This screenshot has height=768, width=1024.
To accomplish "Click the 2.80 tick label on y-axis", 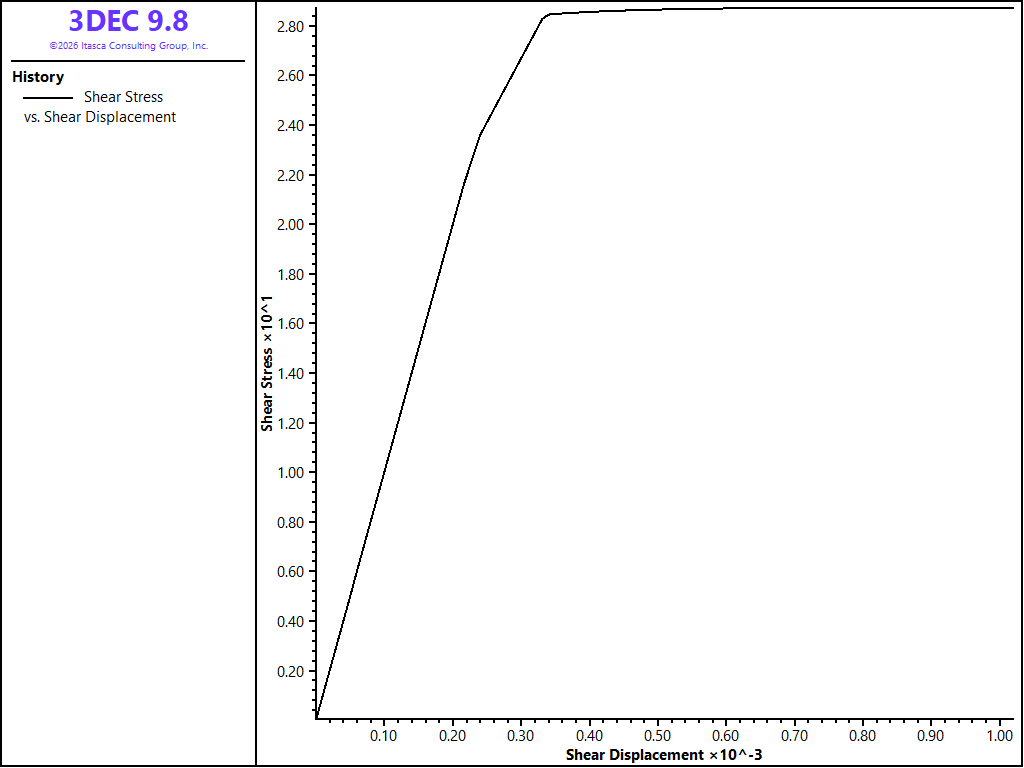I will [x=293, y=27].
